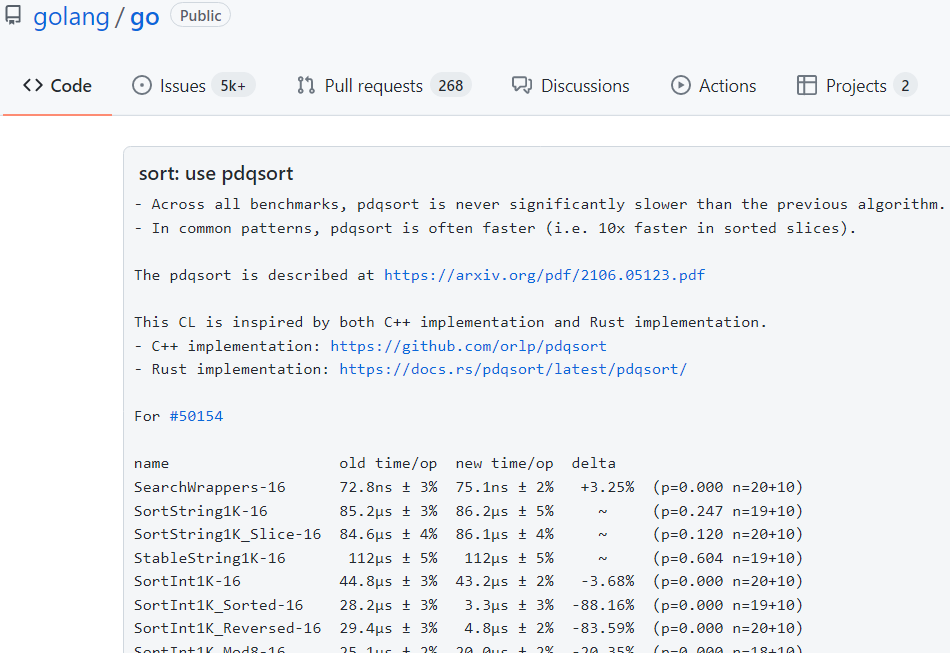The image size is (950, 653).
Task: Open the golang organization link
Action: (x=71, y=17)
